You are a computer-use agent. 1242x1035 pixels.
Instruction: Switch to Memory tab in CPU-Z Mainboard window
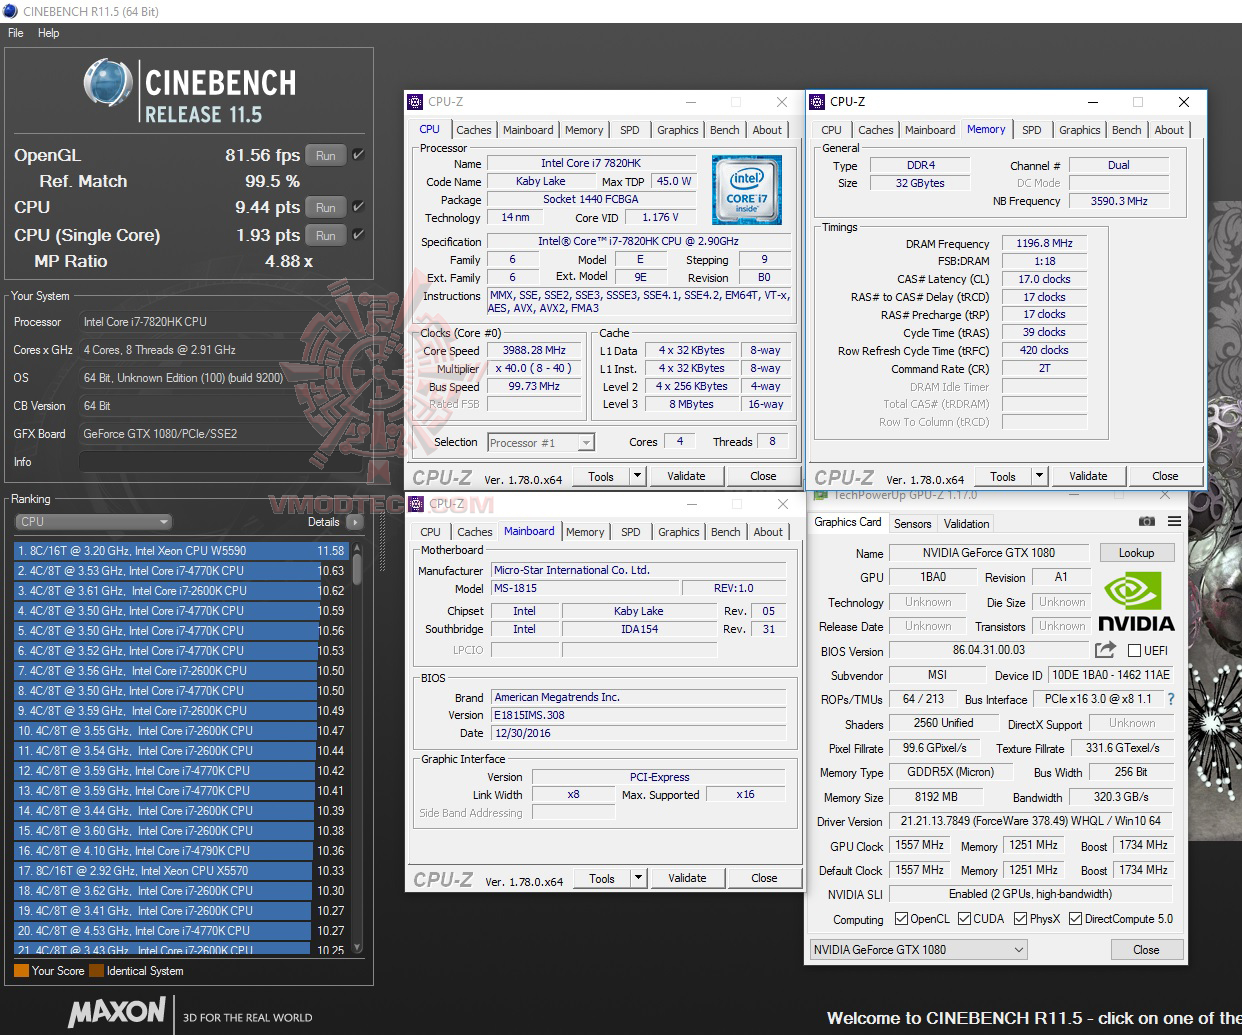point(585,532)
